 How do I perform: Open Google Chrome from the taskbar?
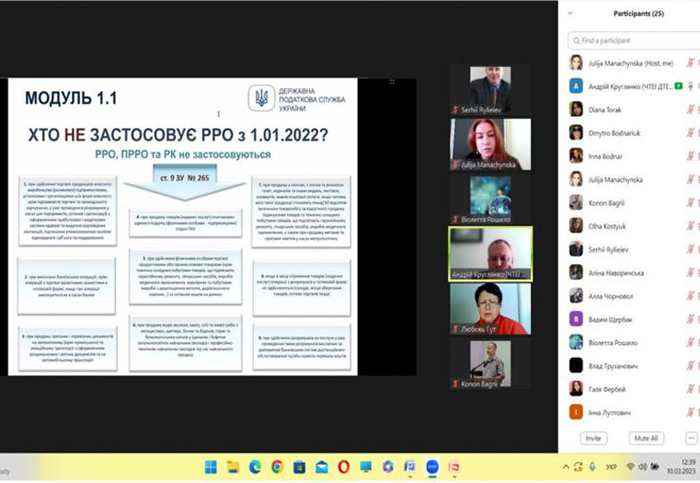click(277, 467)
